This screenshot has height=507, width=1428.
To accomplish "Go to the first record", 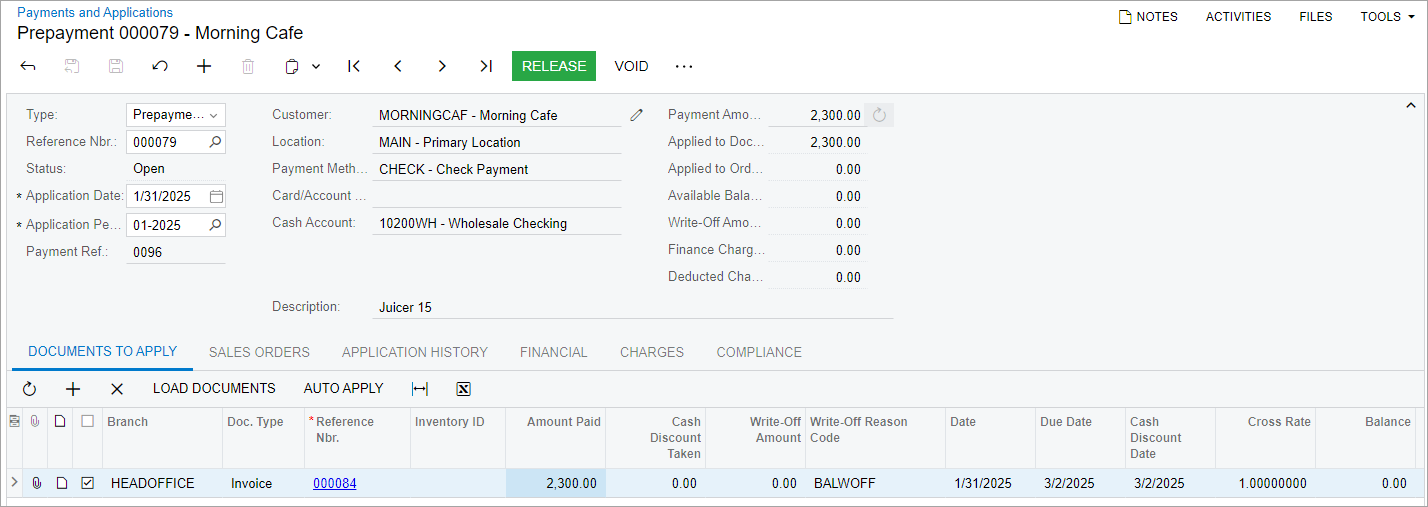I will [354, 66].
